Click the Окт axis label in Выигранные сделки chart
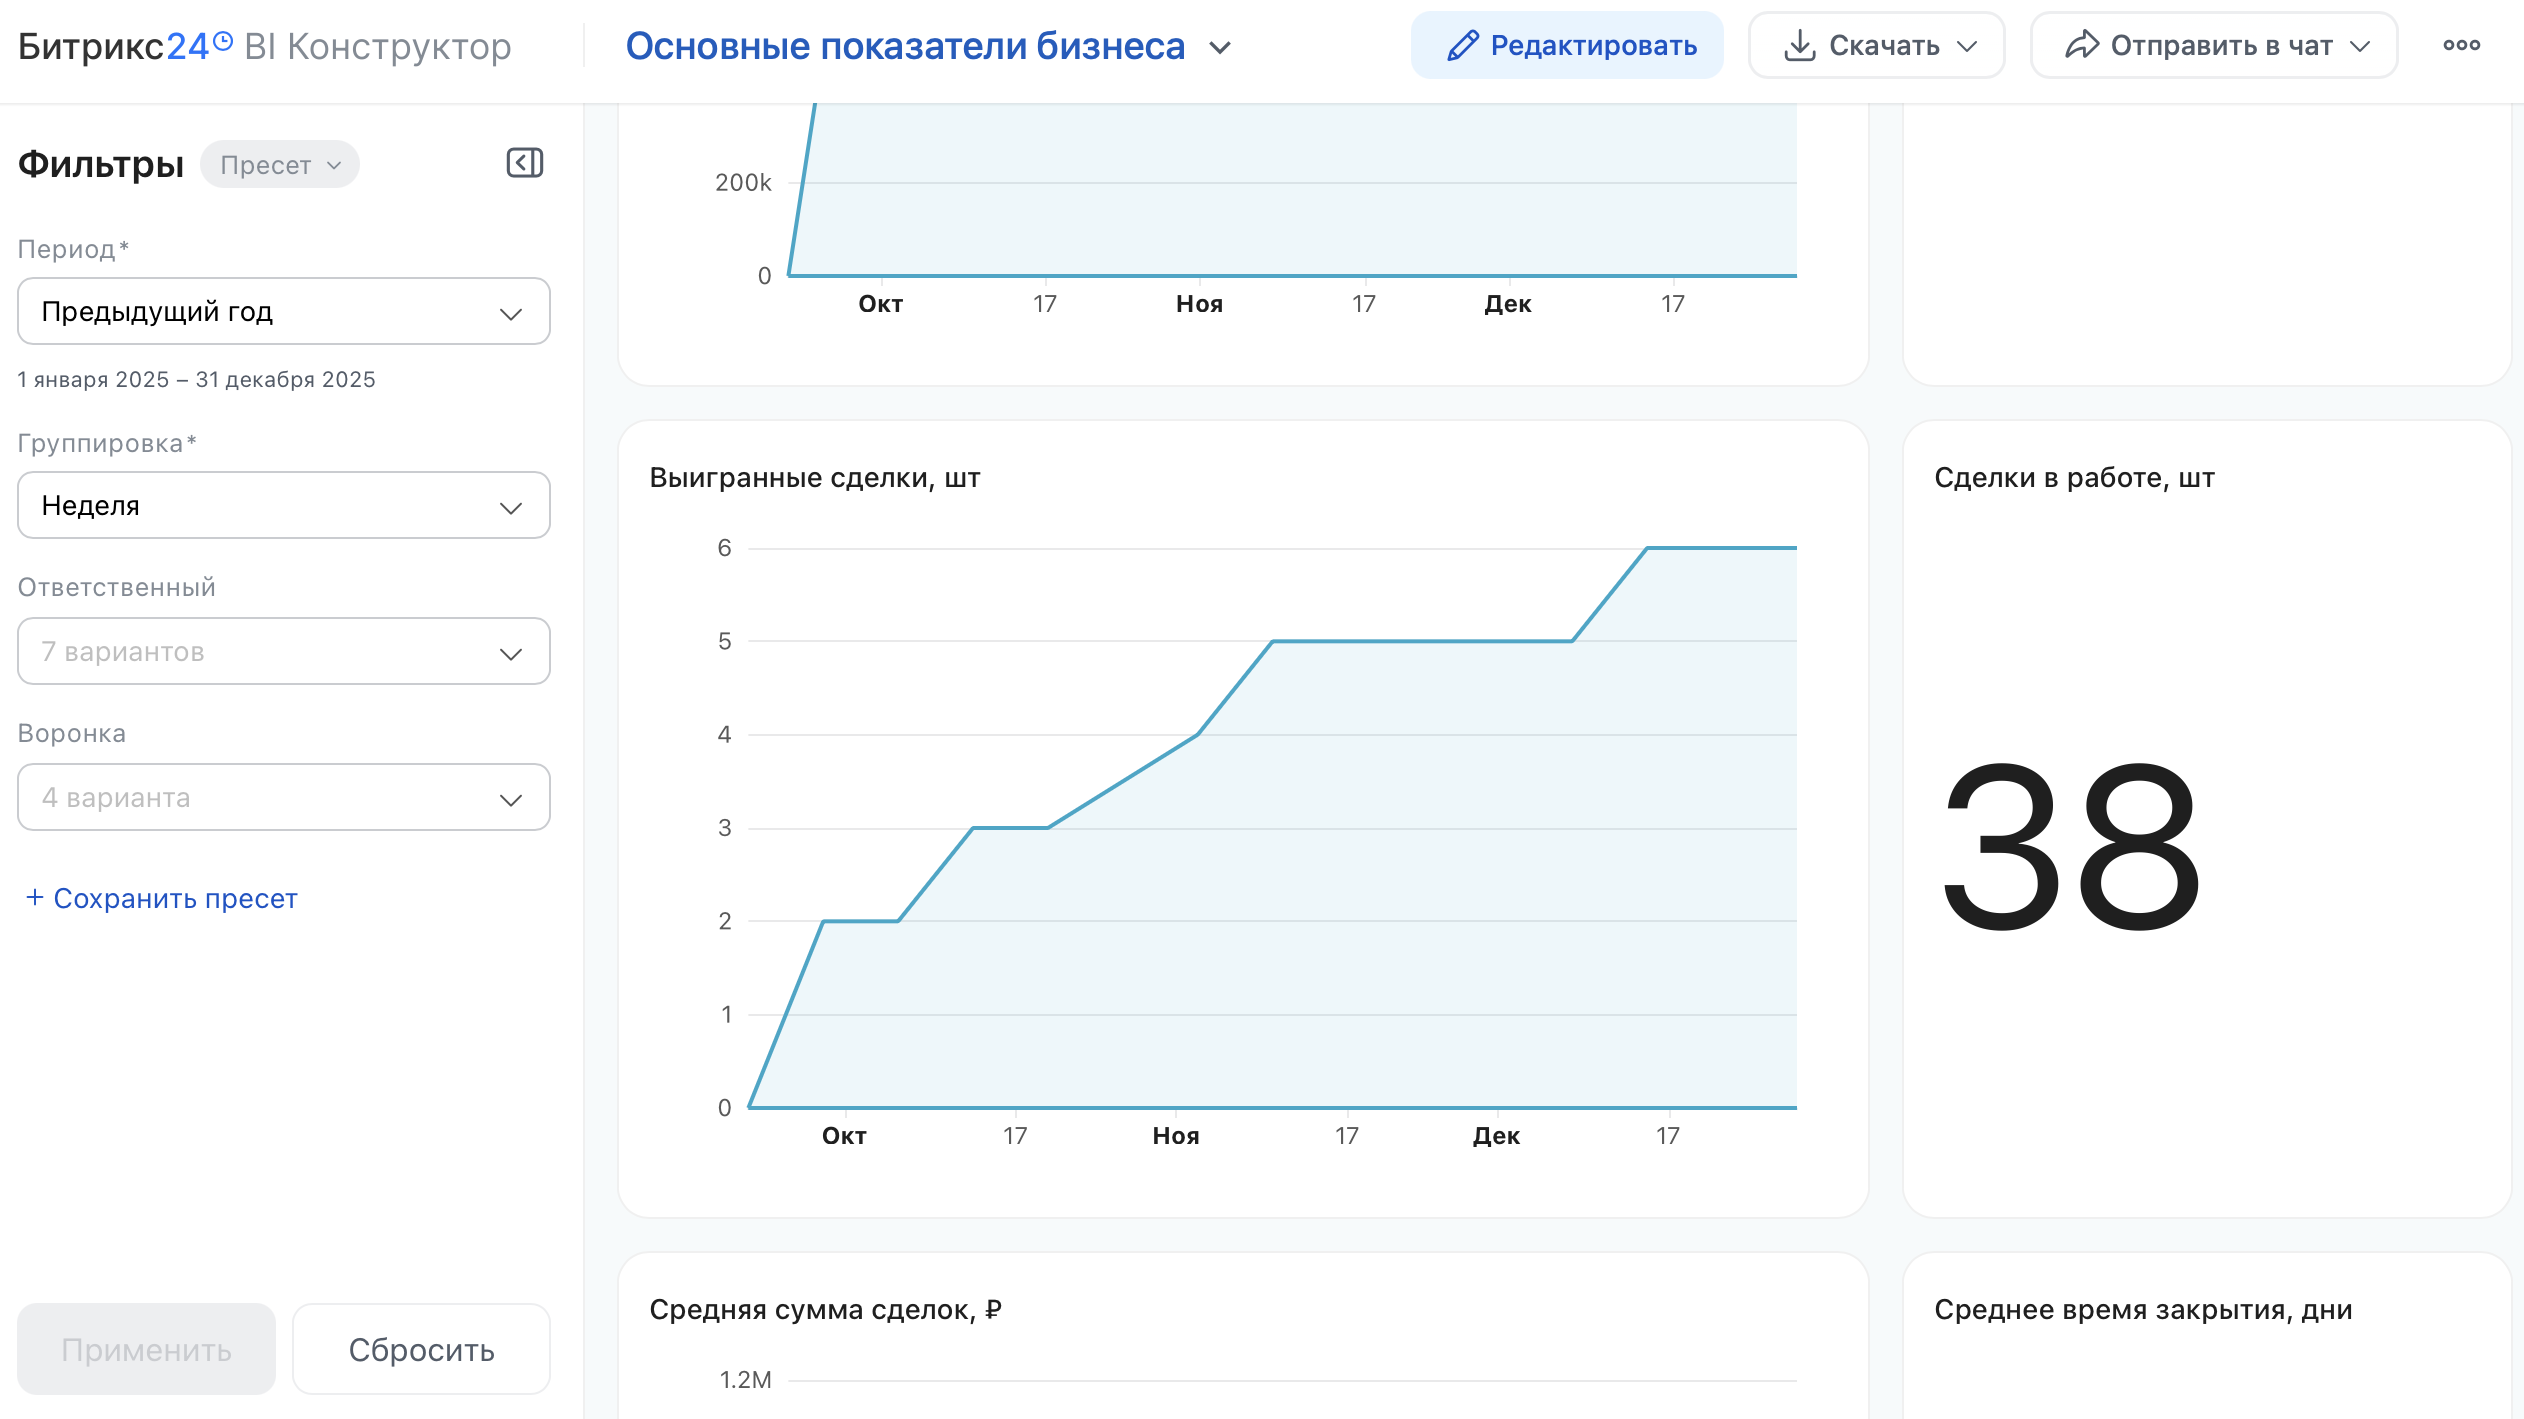2524x1419 pixels. 844,1136
